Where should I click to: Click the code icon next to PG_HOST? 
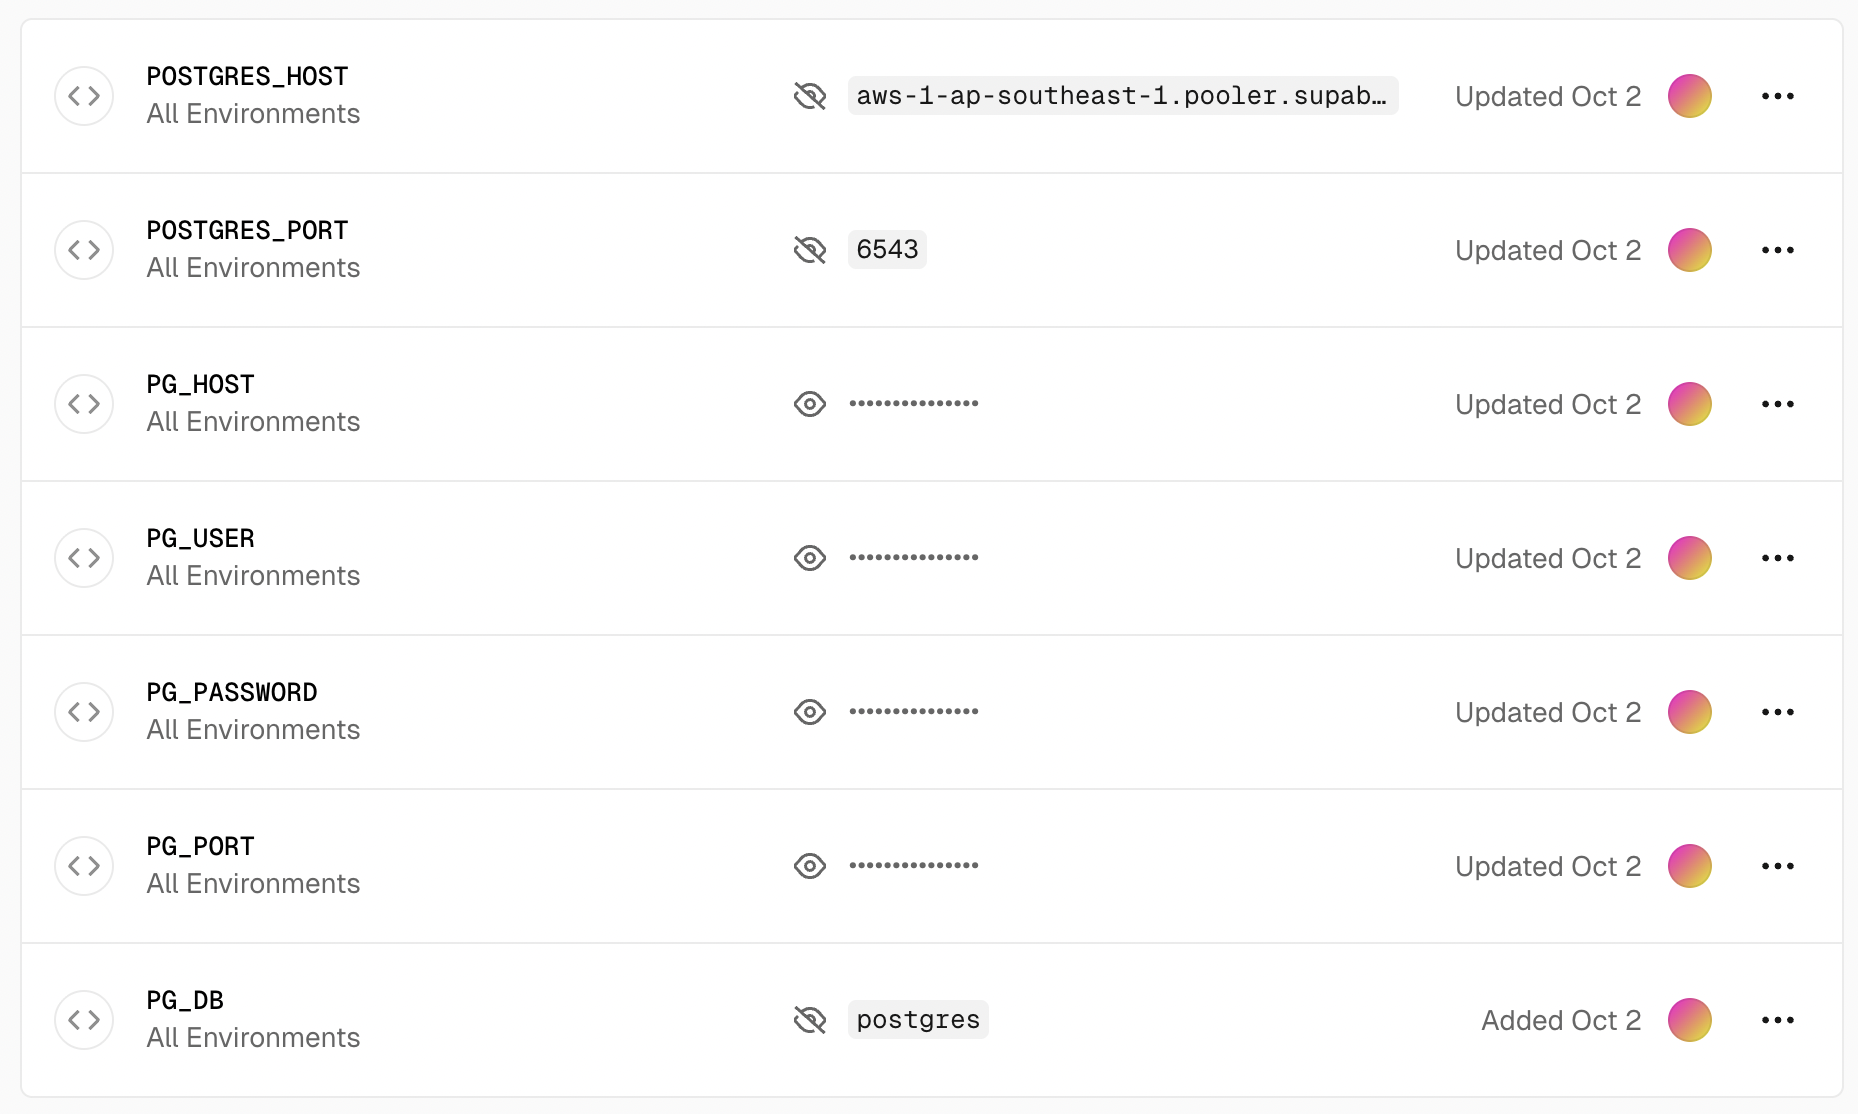point(84,404)
